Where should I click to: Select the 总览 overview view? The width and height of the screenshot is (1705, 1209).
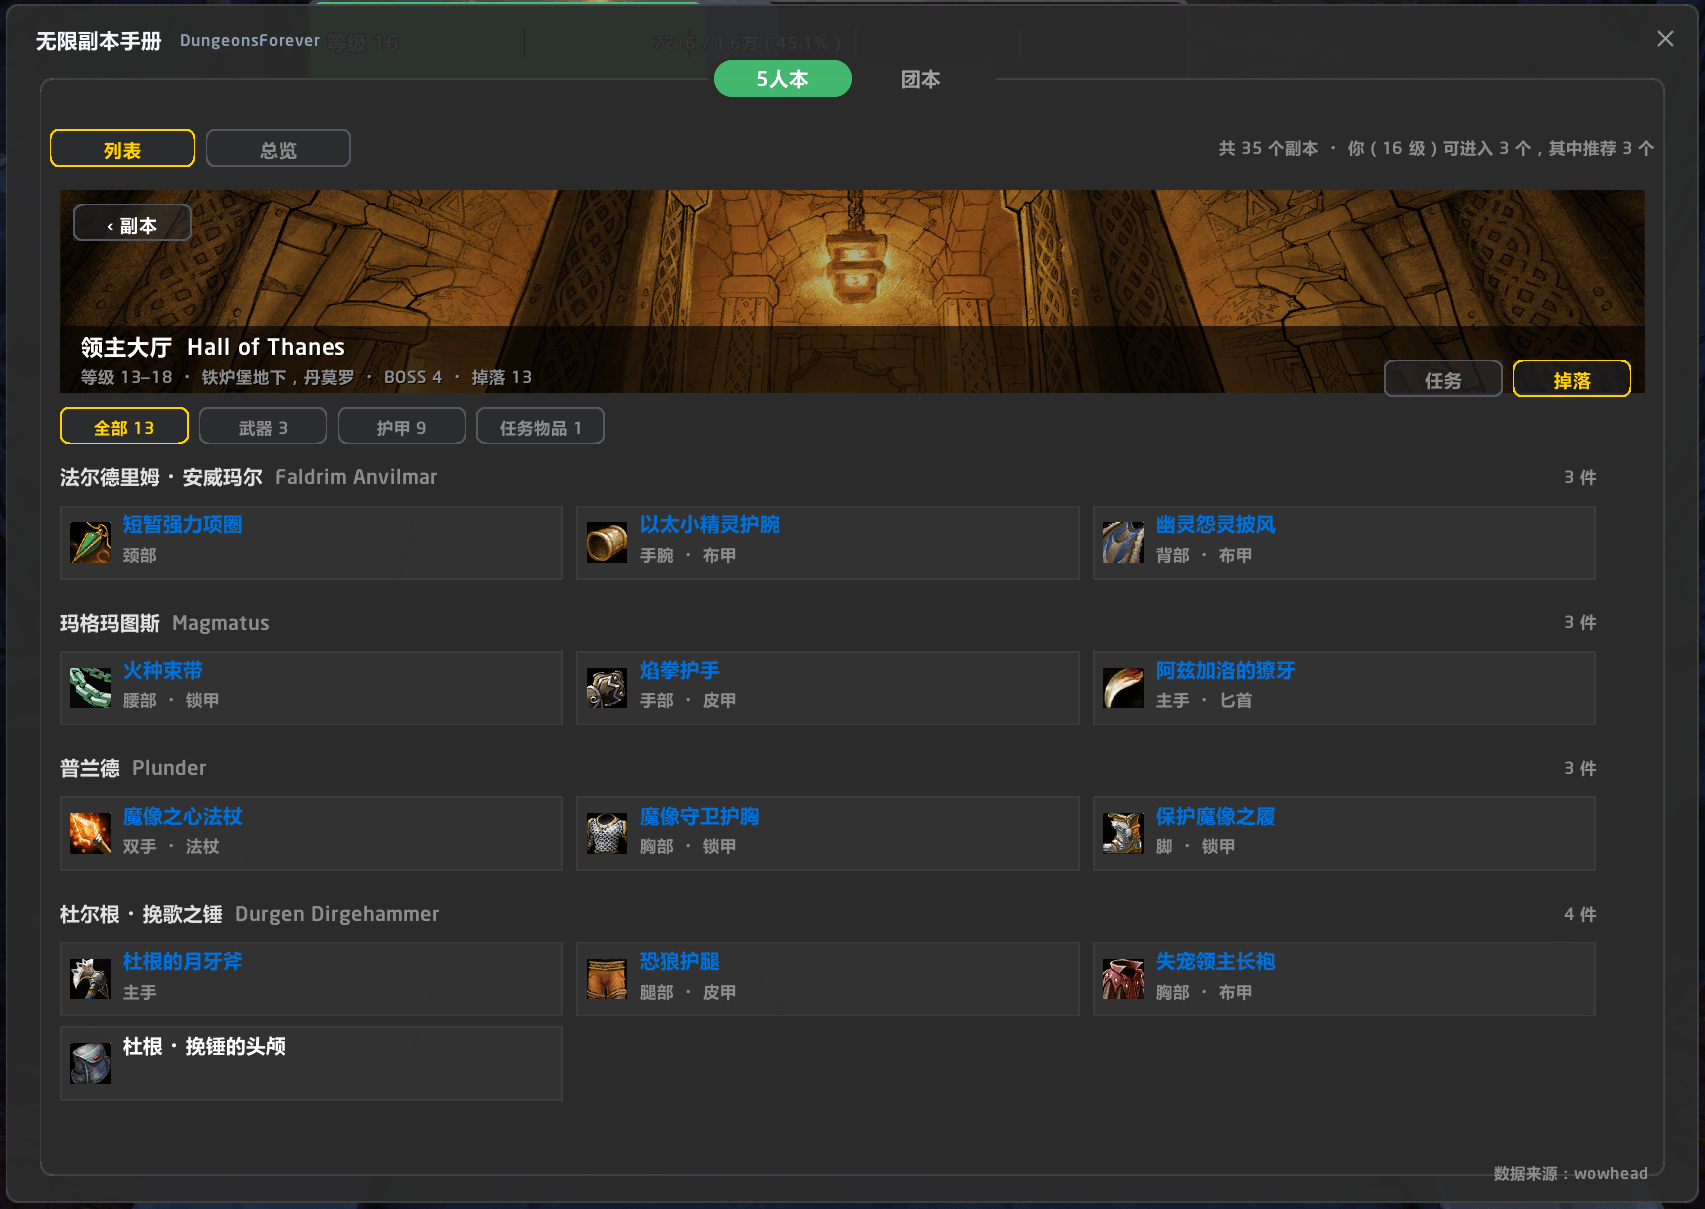[278, 149]
